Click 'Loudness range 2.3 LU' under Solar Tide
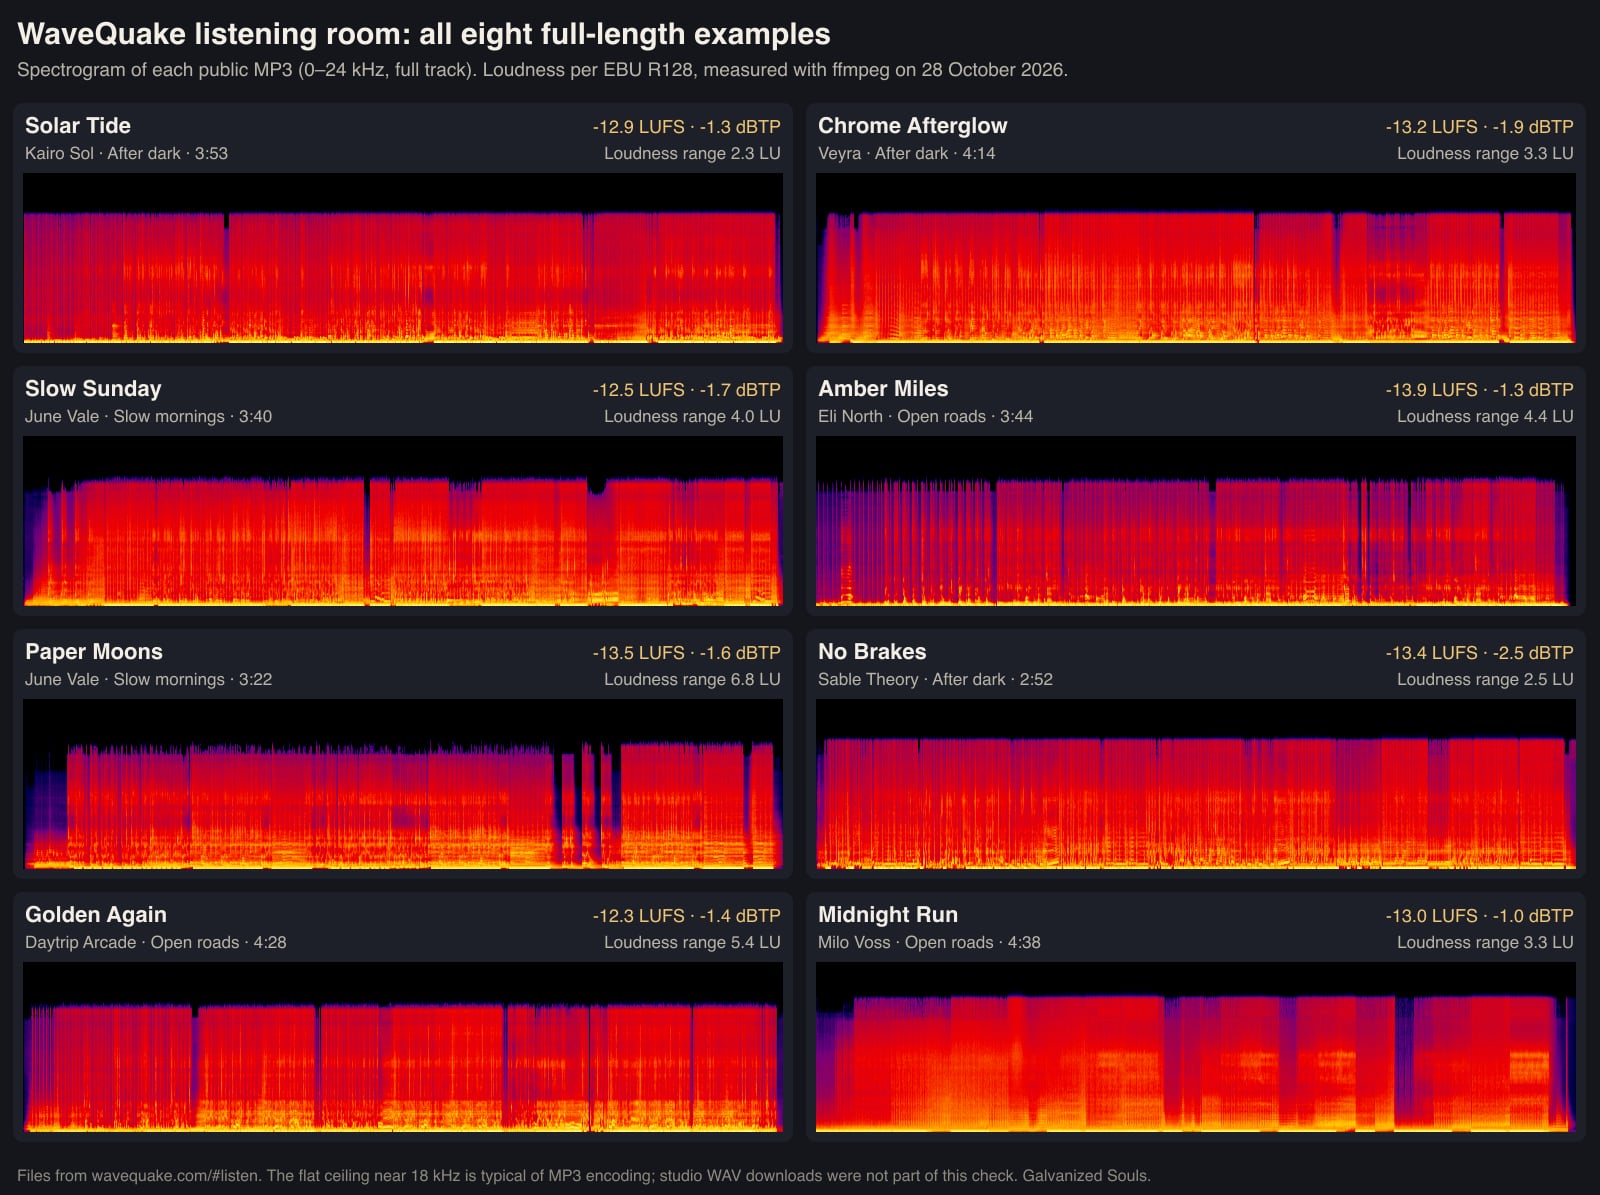1600x1195 pixels. pyautogui.click(x=692, y=154)
